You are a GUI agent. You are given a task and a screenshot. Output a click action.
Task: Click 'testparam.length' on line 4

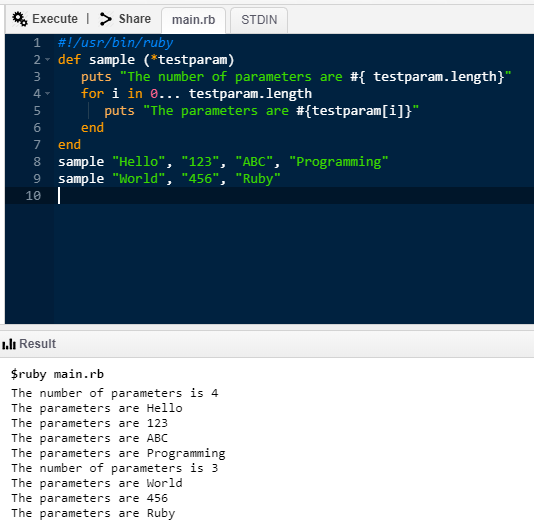point(250,94)
